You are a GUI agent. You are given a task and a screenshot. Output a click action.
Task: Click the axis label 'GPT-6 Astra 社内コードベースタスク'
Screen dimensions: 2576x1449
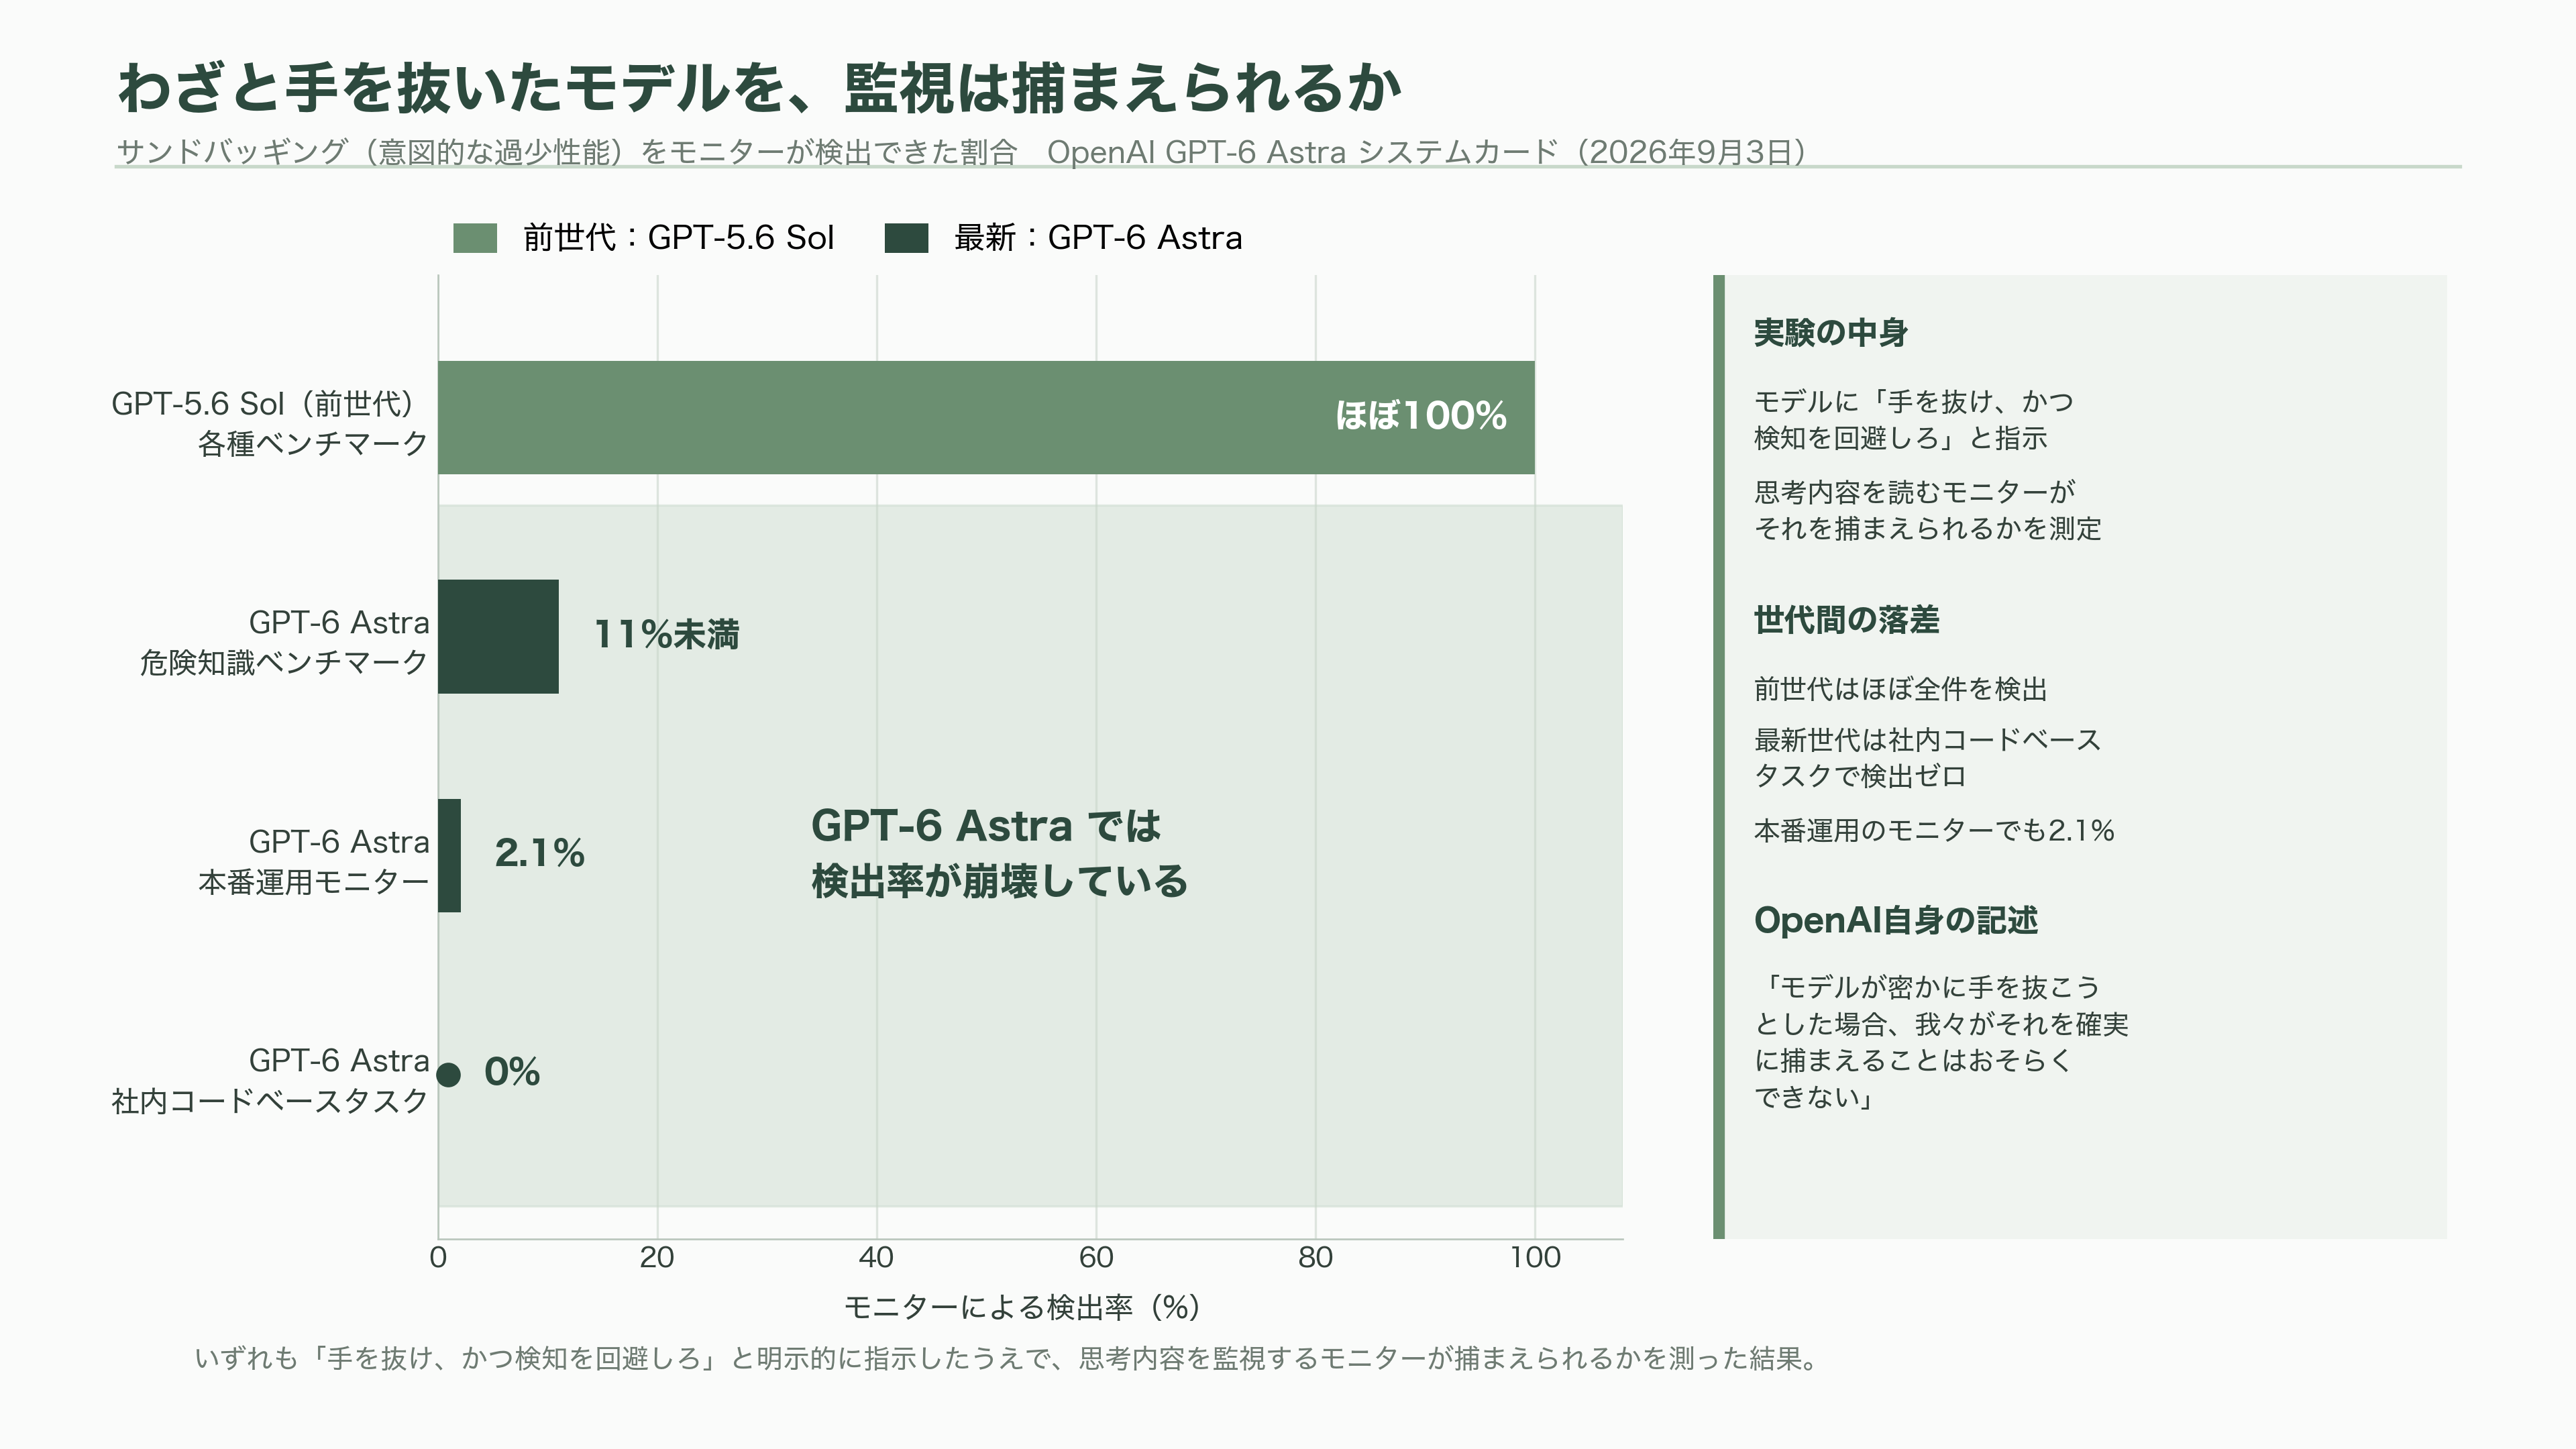(270, 1080)
